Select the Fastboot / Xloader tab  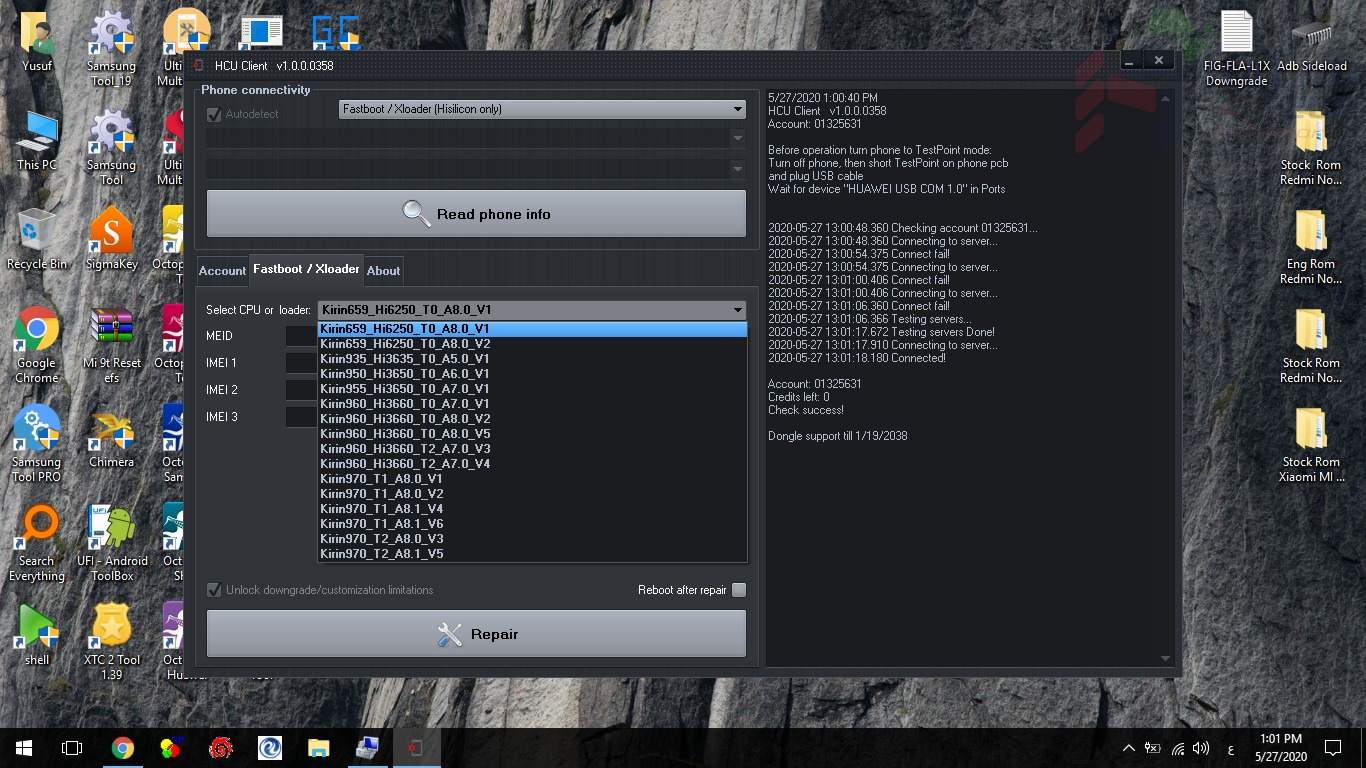pyautogui.click(x=306, y=269)
